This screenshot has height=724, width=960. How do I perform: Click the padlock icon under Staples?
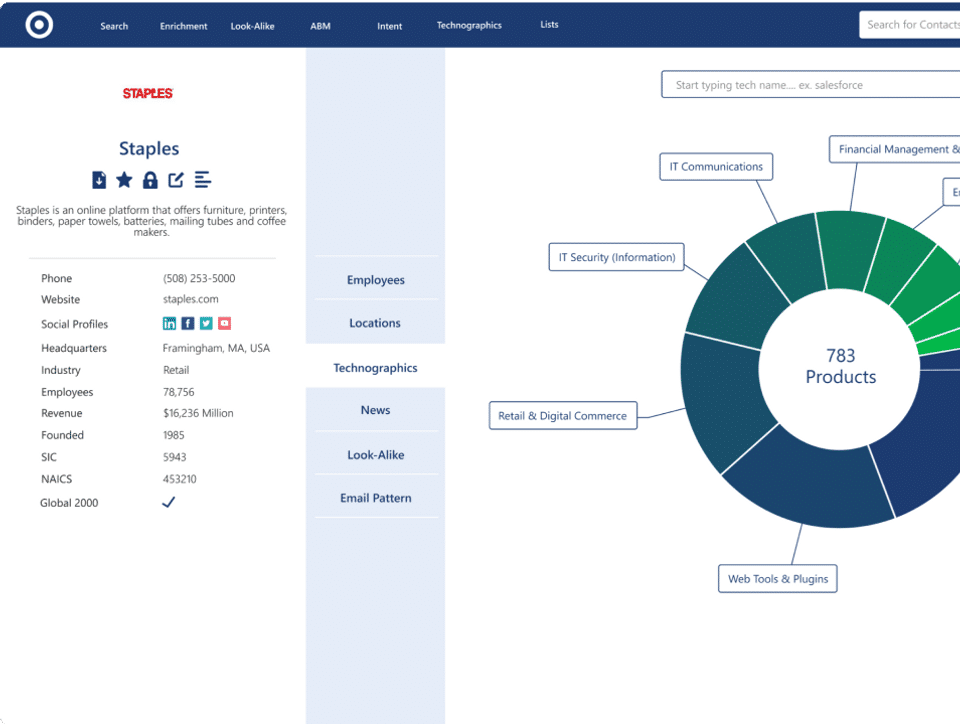tap(150, 180)
